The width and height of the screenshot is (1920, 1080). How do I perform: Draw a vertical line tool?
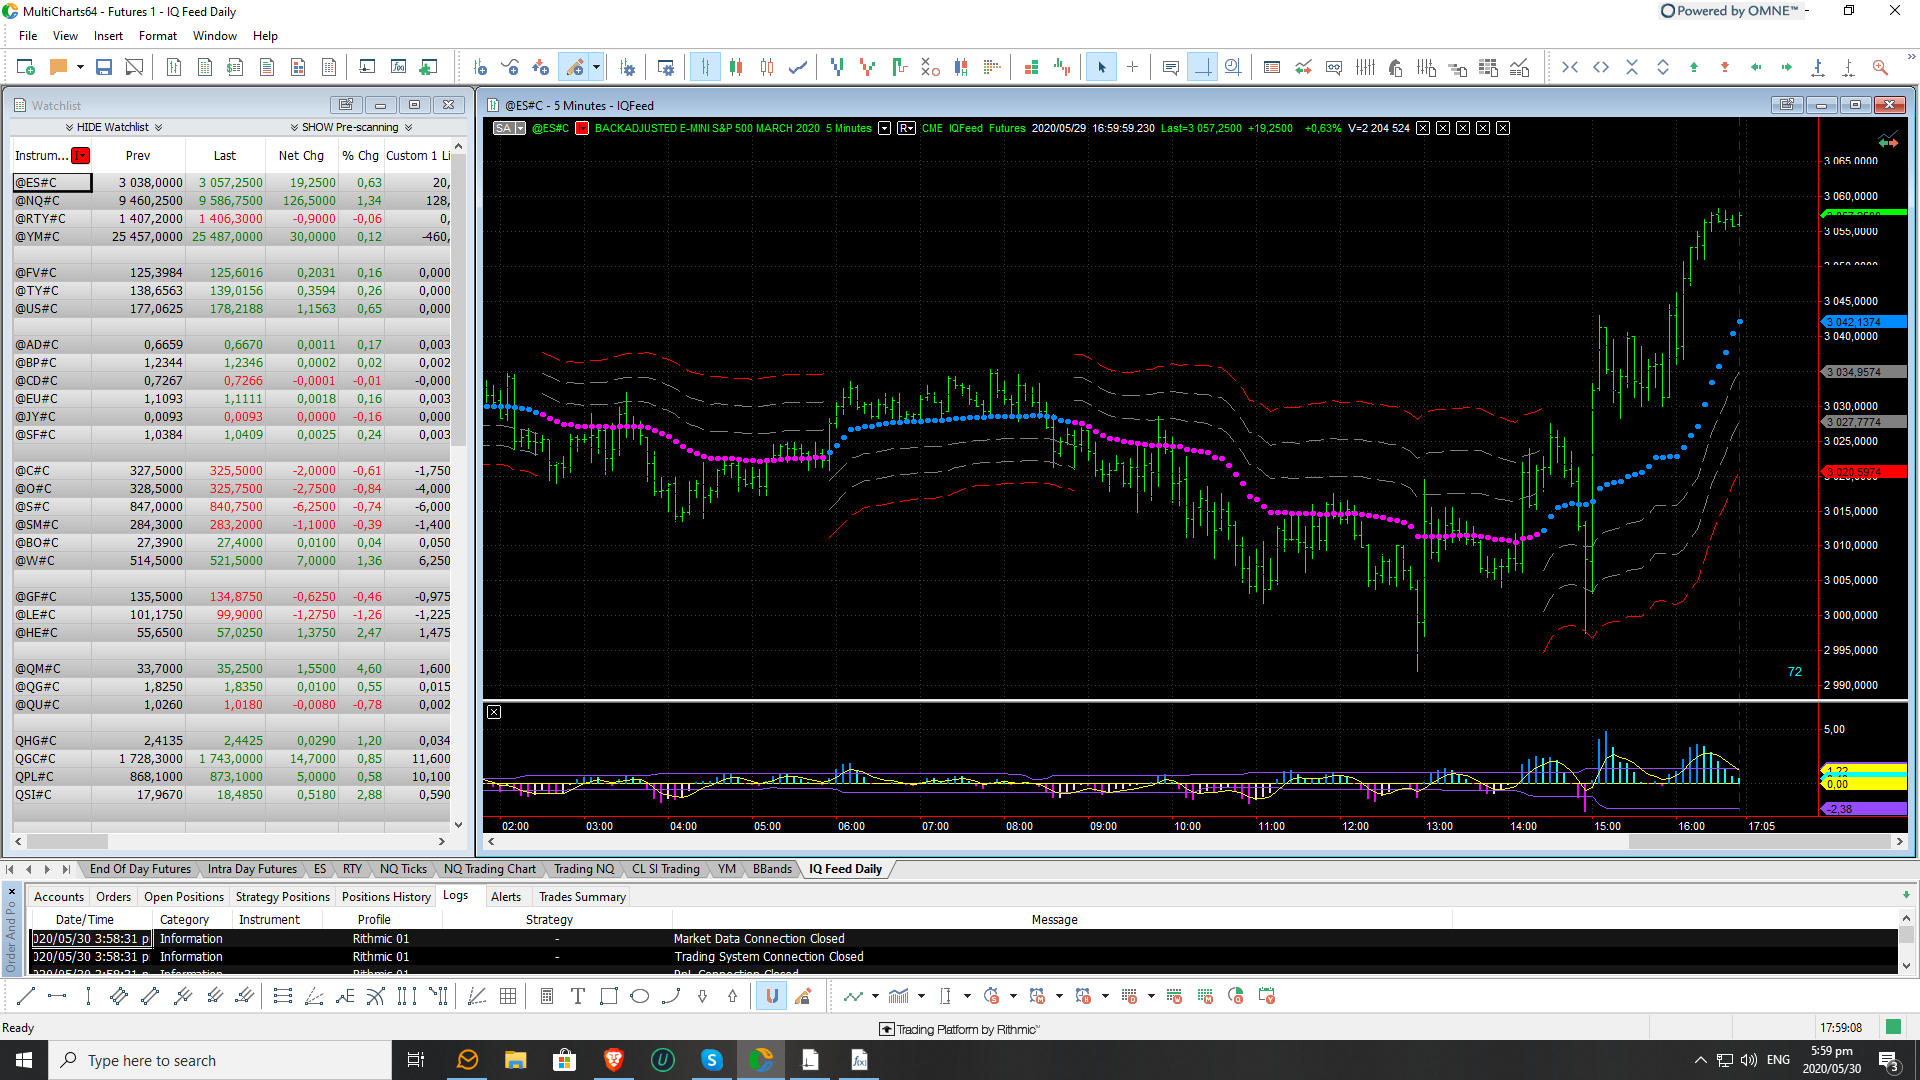(88, 996)
